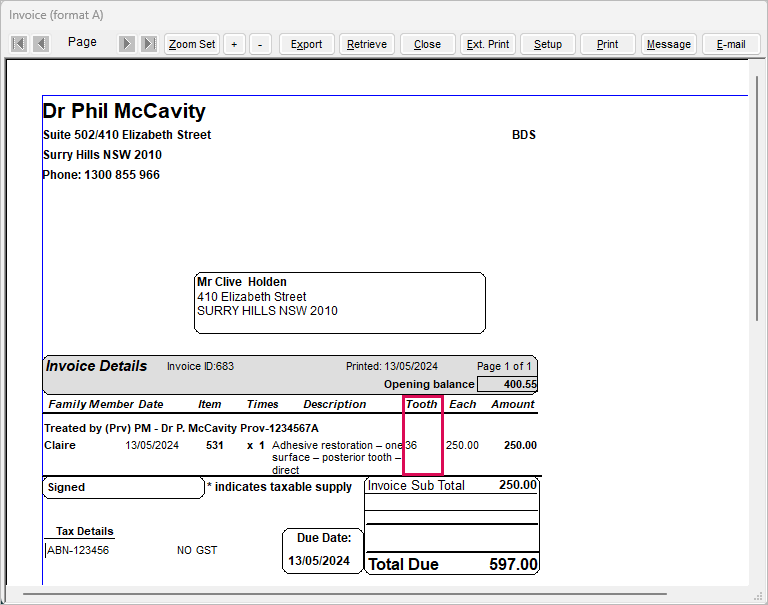Click '410 Elizabeth Street' in recipient box
This screenshot has width=768, height=605.
tap(252, 296)
